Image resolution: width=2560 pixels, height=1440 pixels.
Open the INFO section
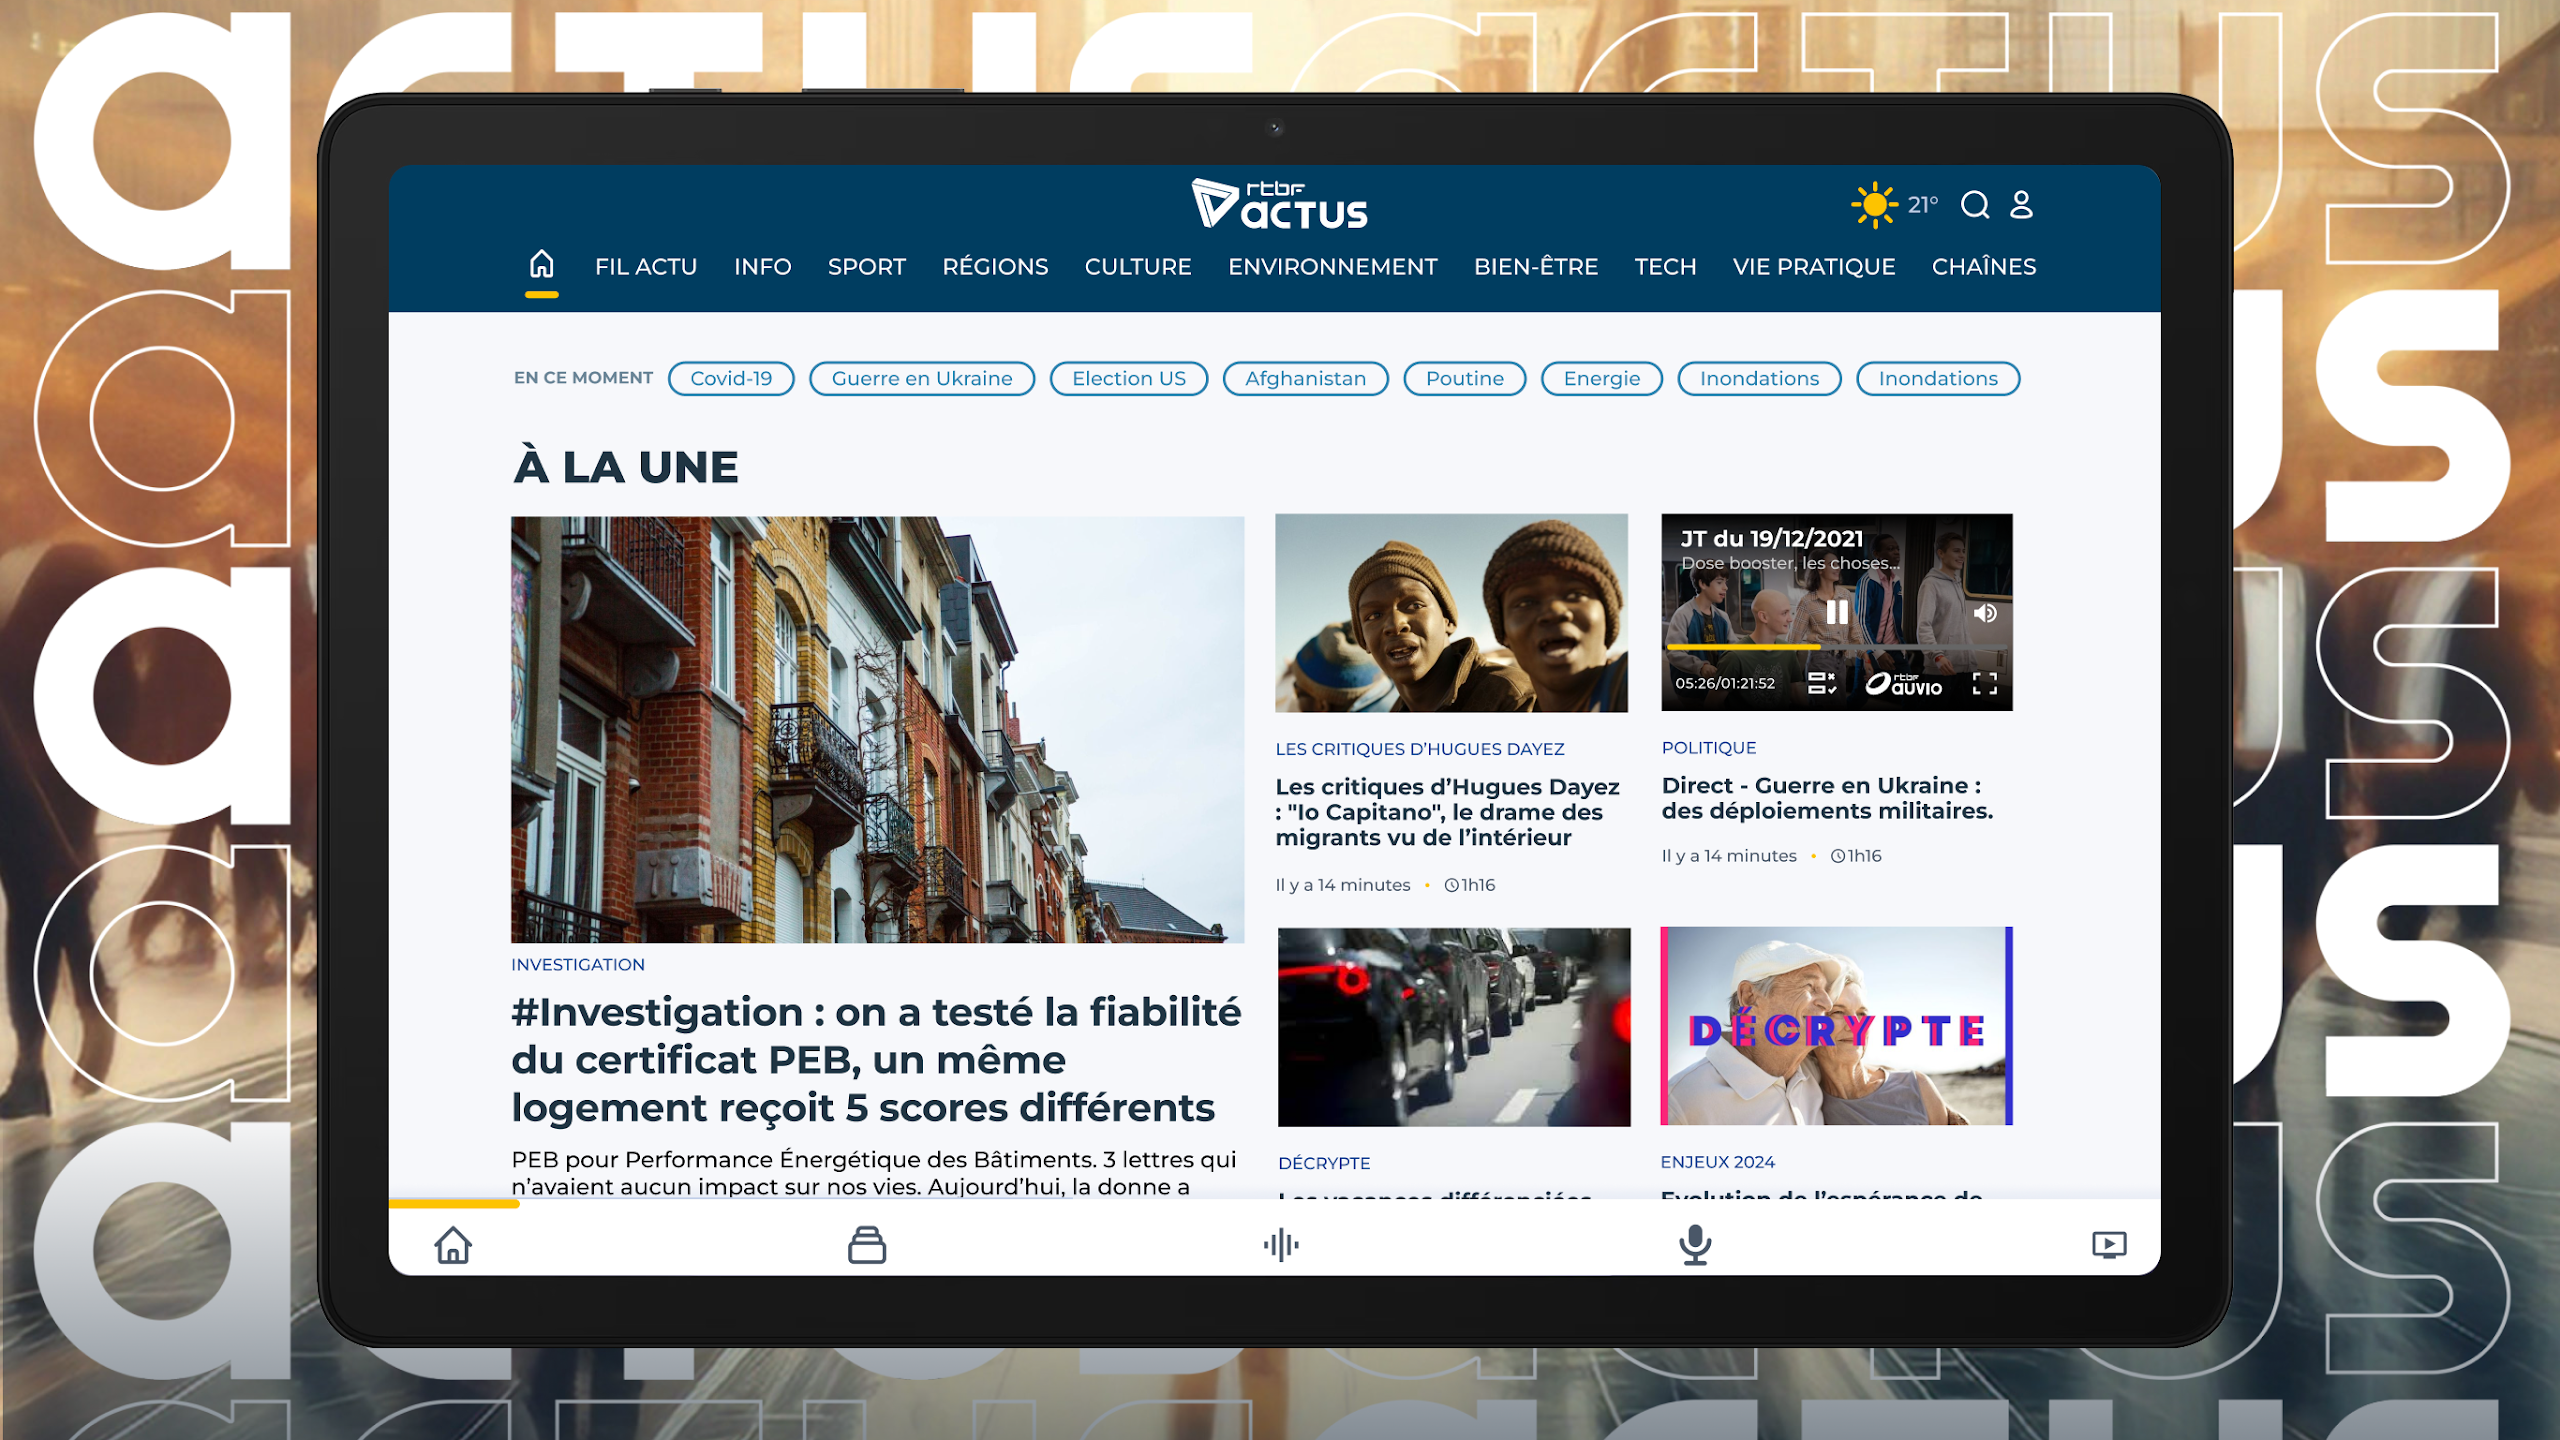click(x=762, y=267)
